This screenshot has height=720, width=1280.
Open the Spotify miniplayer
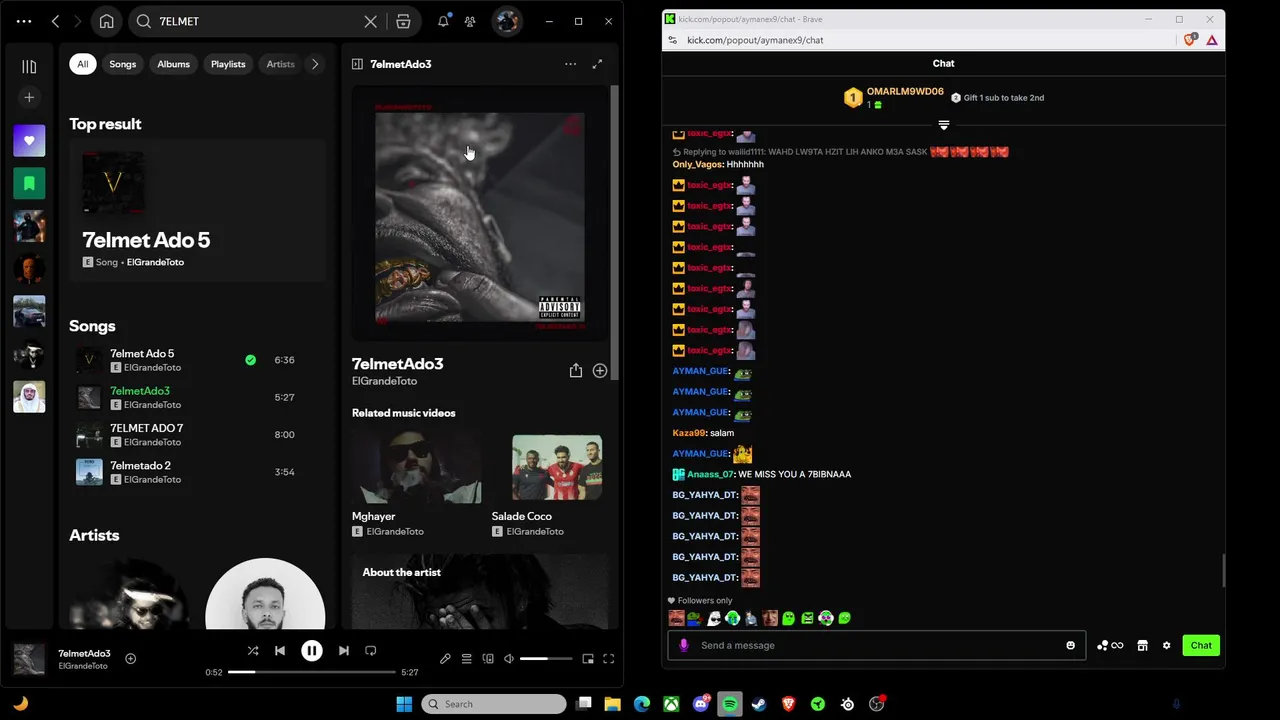coord(588,659)
